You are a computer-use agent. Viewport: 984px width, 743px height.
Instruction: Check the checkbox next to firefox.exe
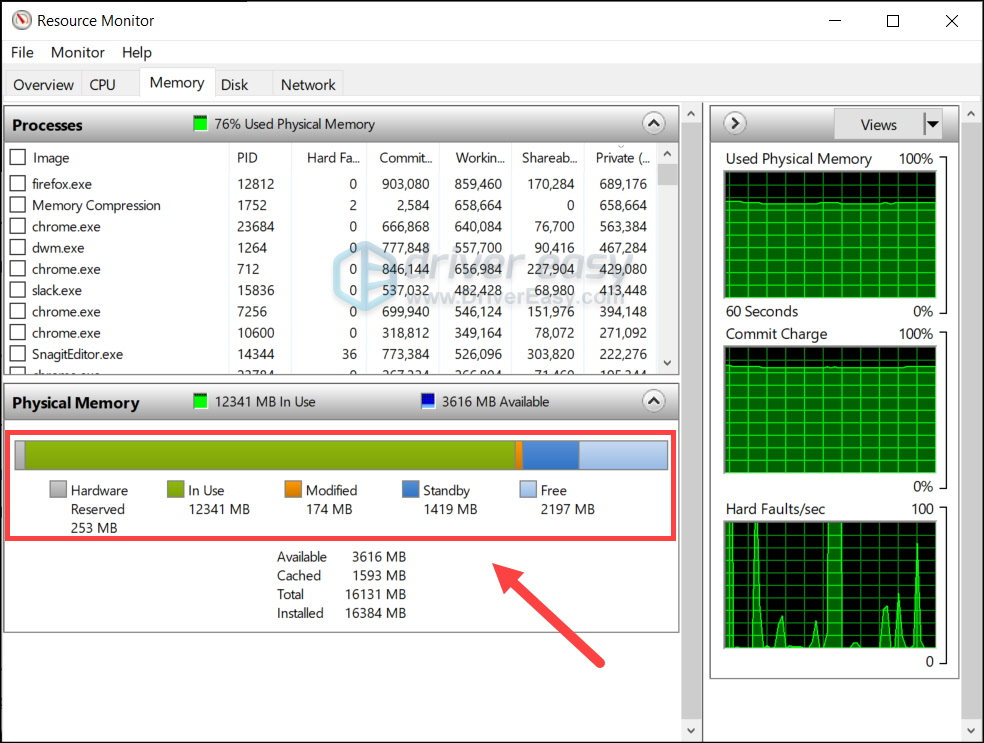[x=16, y=184]
